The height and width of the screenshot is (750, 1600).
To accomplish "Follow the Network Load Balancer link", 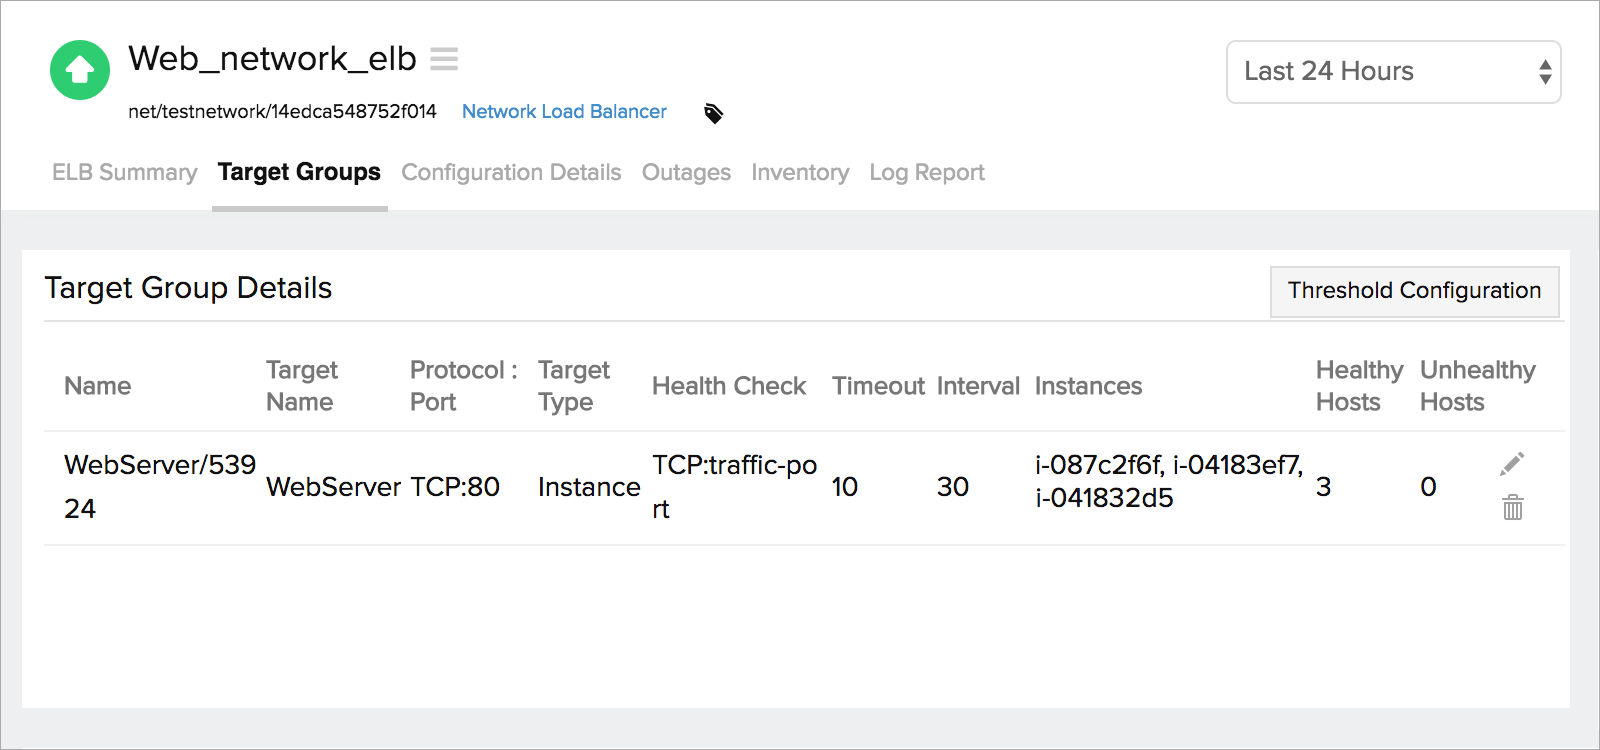I will 564,112.
